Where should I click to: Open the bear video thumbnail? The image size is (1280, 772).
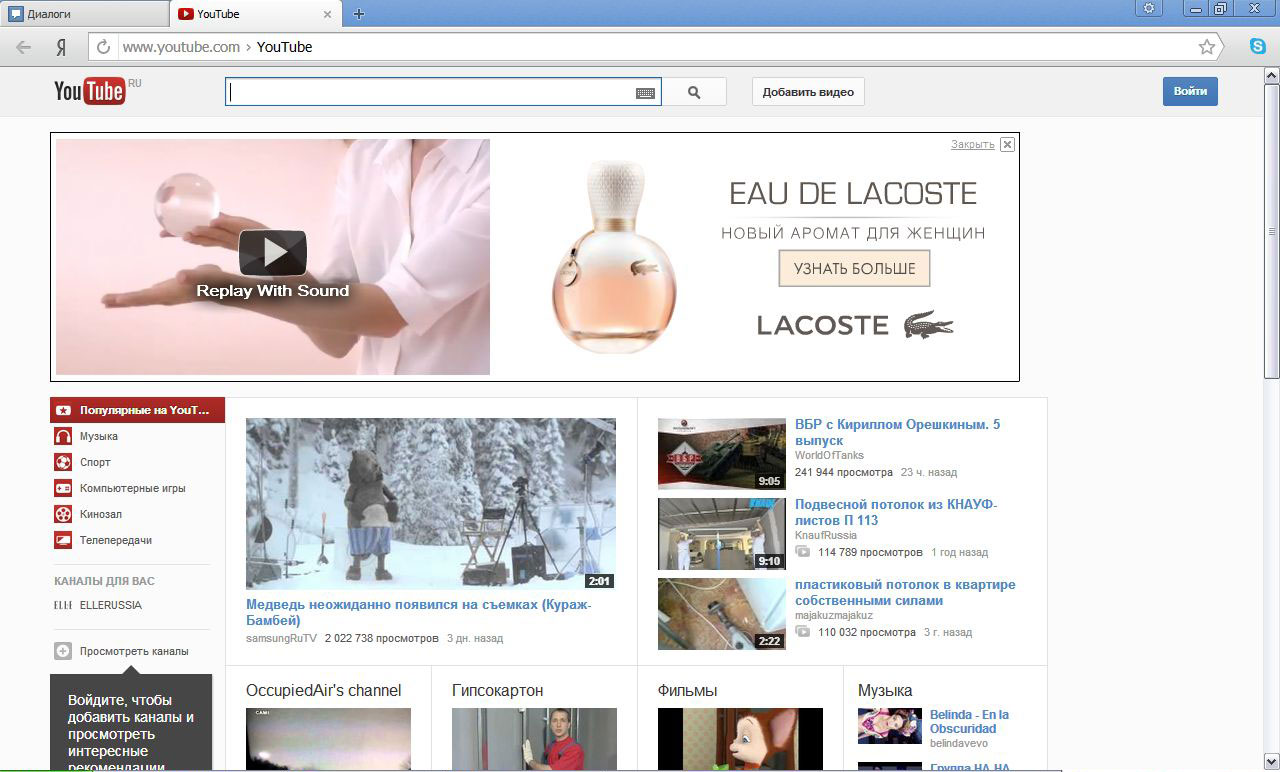pyautogui.click(x=431, y=504)
